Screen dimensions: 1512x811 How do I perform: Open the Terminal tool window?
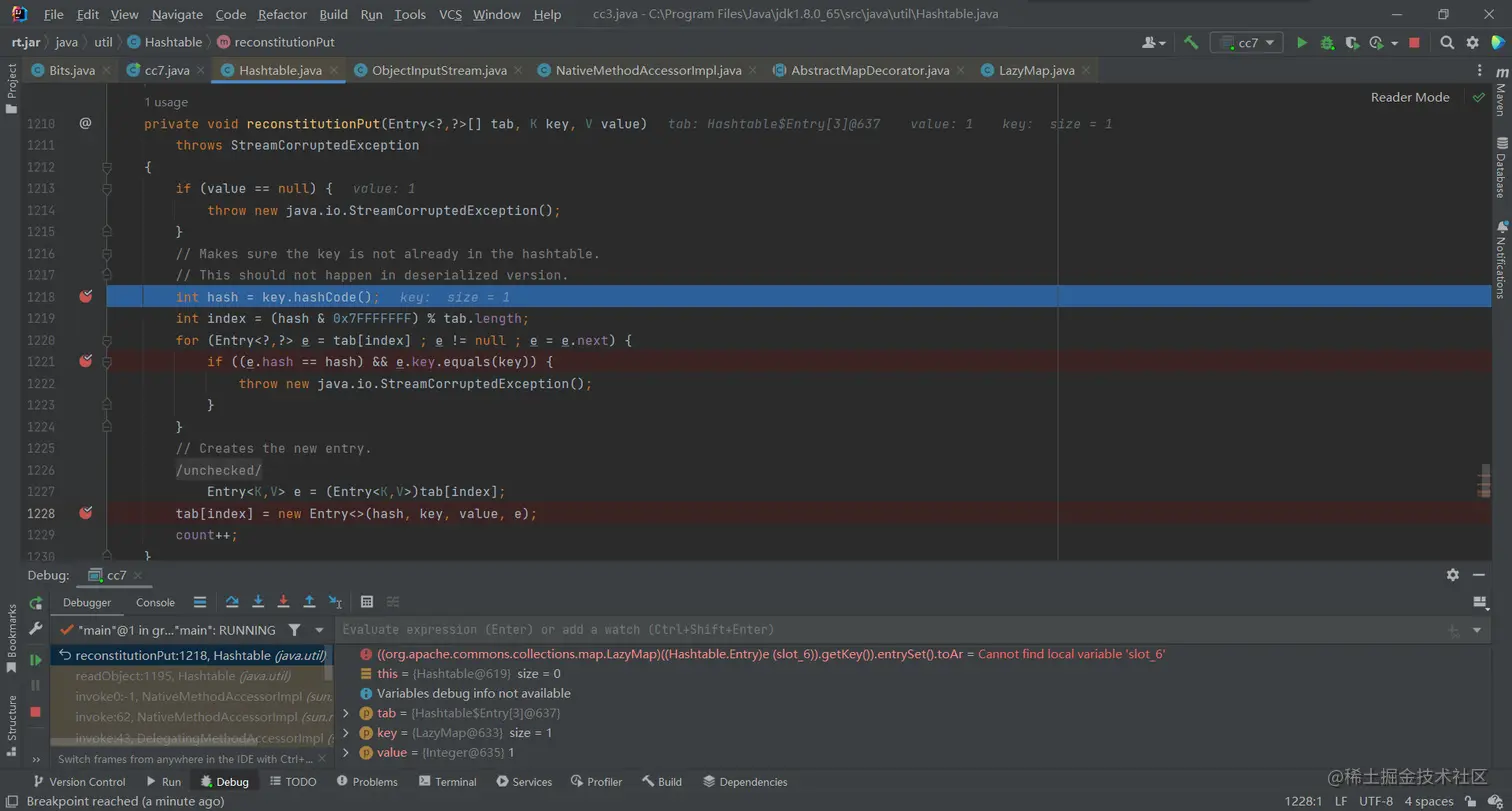[446, 782]
